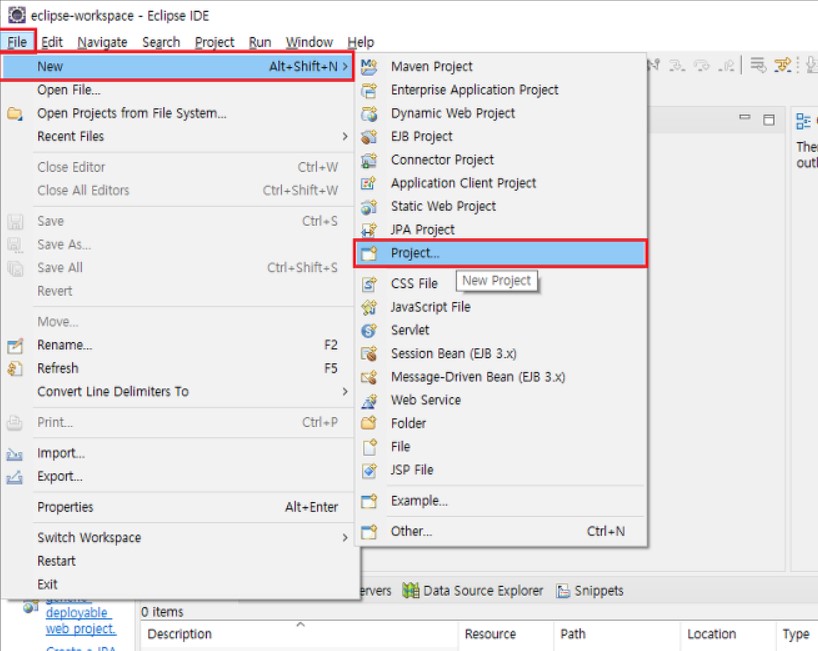Maximize the editor area panel
This screenshot has height=651, width=818.
tap(769, 119)
